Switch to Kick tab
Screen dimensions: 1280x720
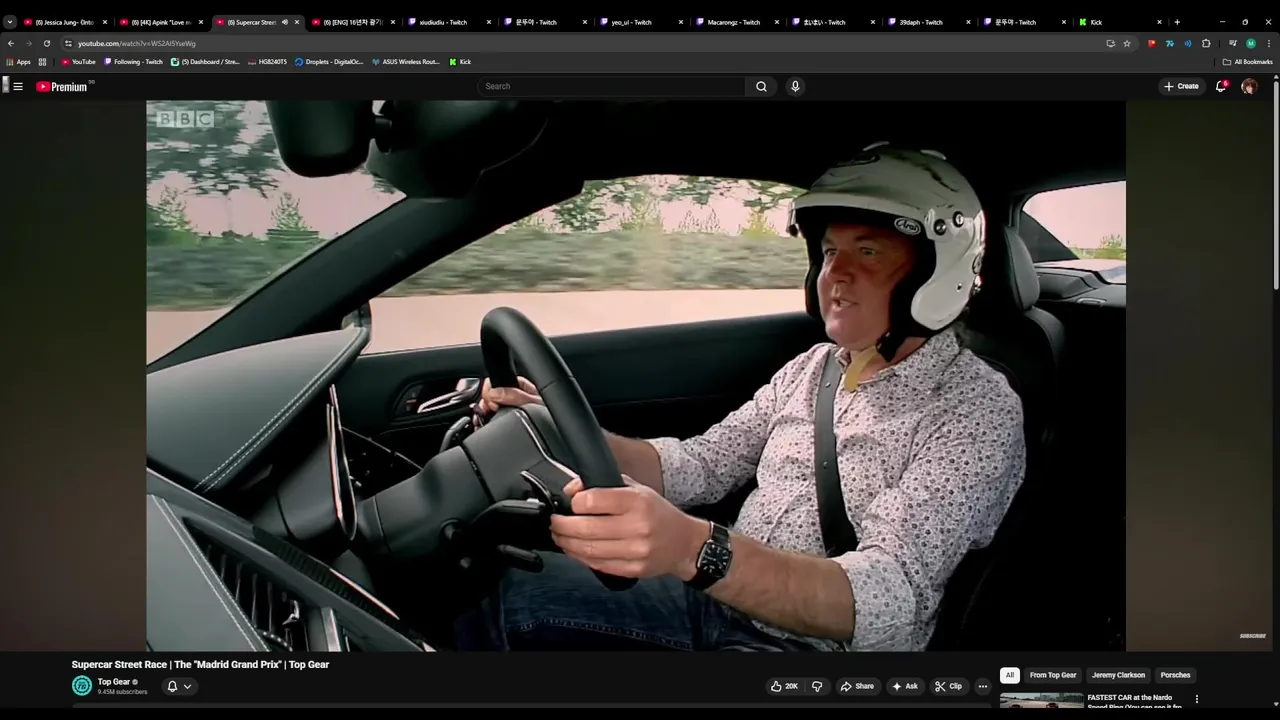(x=1118, y=22)
